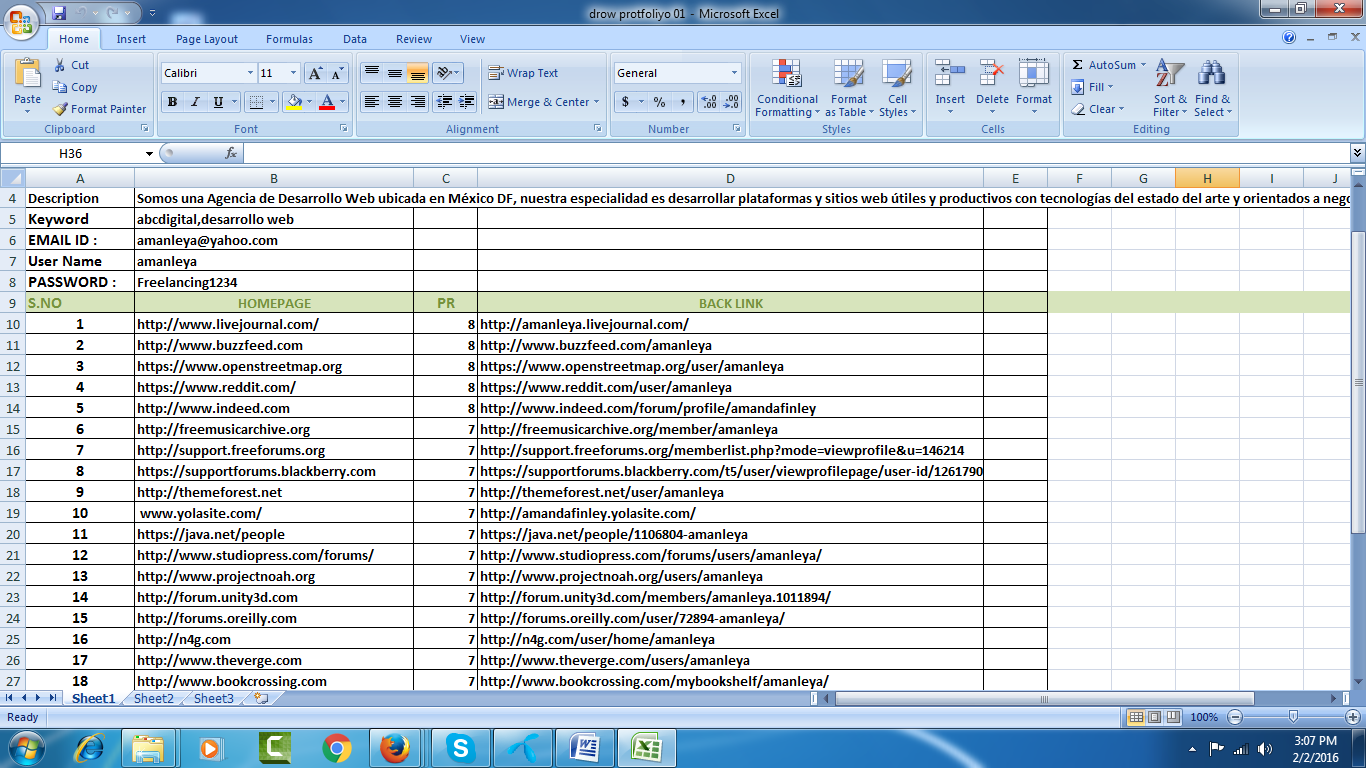This screenshot has height=768, width=1366.
Task: Select the Format Painter brush
Action: click(61, 109)
